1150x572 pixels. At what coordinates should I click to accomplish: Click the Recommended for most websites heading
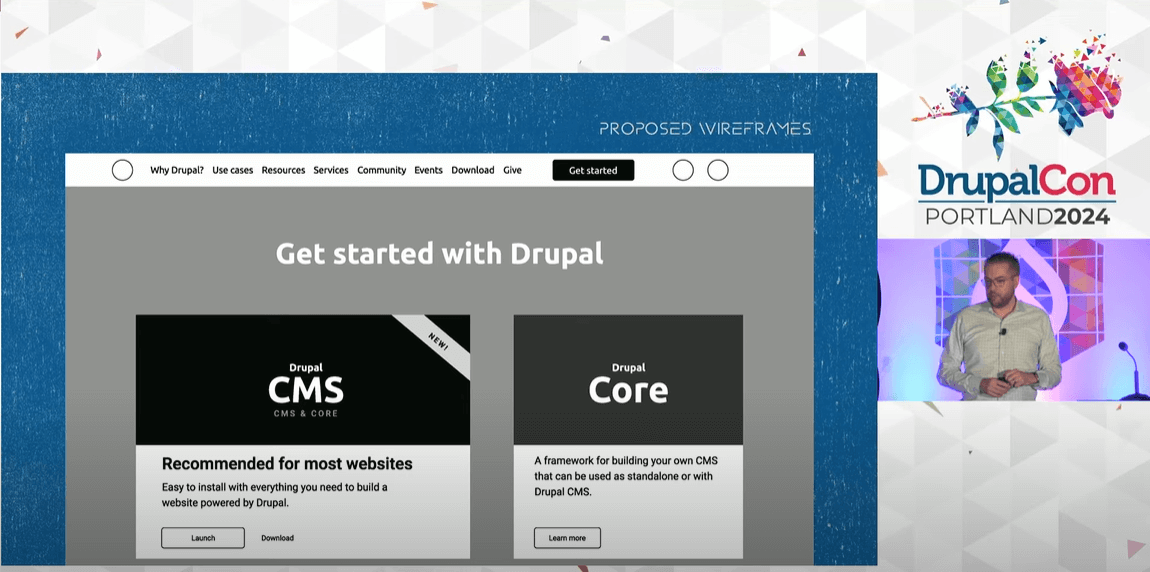(287, 463)
